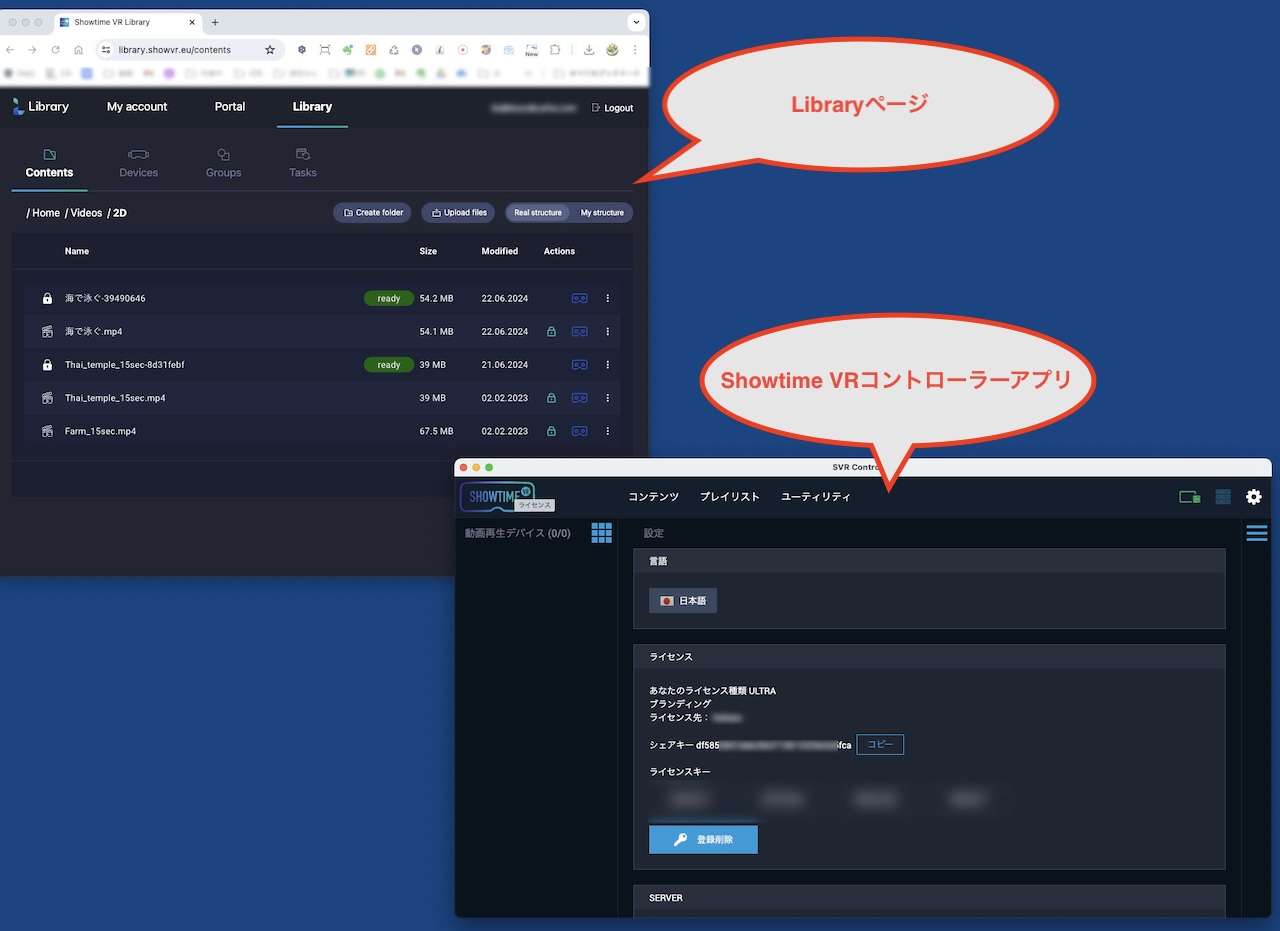Open more options for 海で泳ぐ-39490646 row
1280x931 pixels.
607,298
